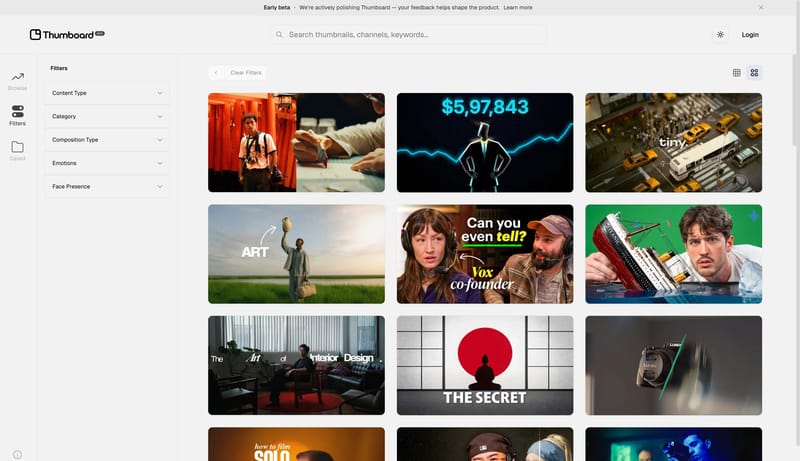Screen dimensions: 800x461
Task: Click Clear Filters button
Action: pyautogui.click(x=245, y=73)
